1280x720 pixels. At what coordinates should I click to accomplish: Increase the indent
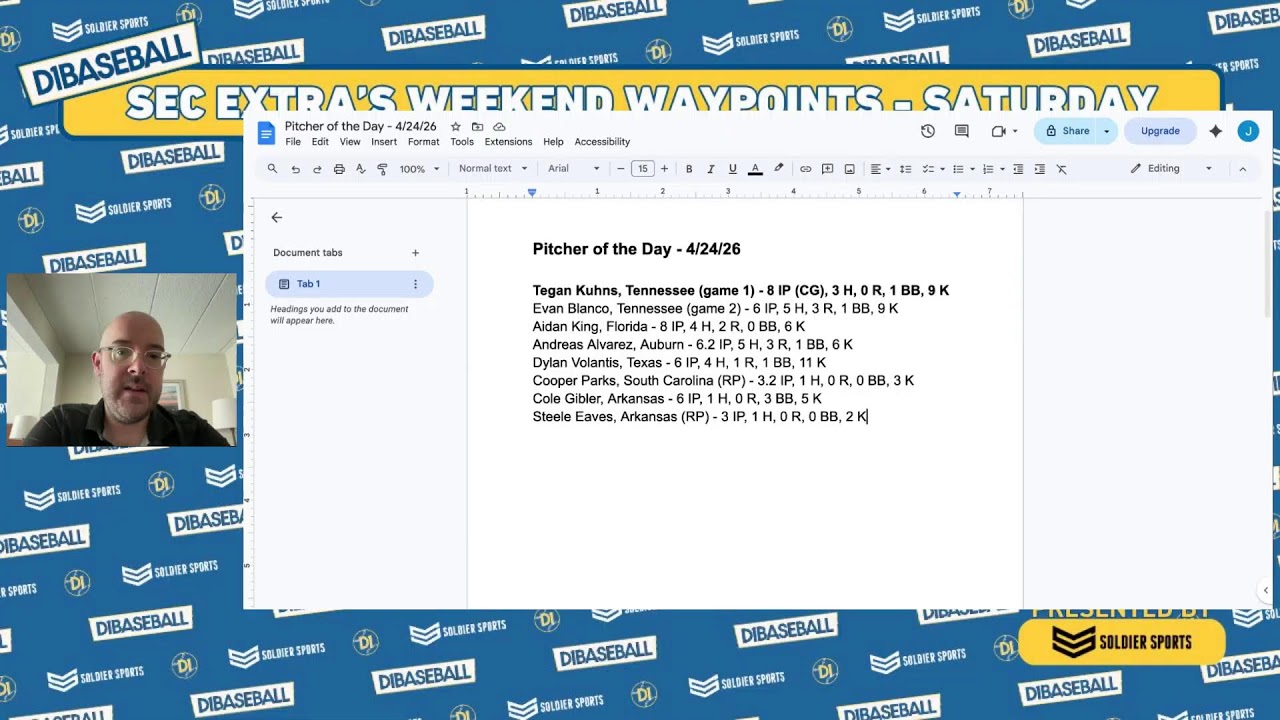point(1040,169)
